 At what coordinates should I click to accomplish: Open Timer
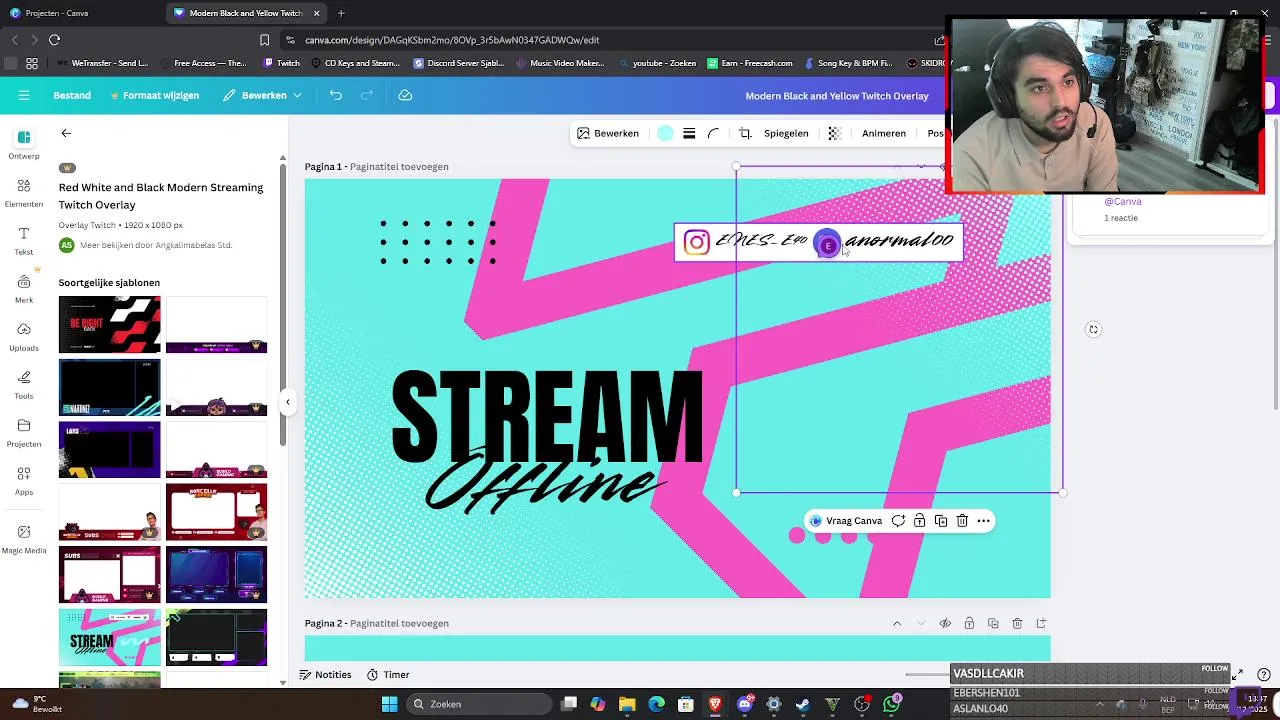pyautogui.click(x=388, y=675)
